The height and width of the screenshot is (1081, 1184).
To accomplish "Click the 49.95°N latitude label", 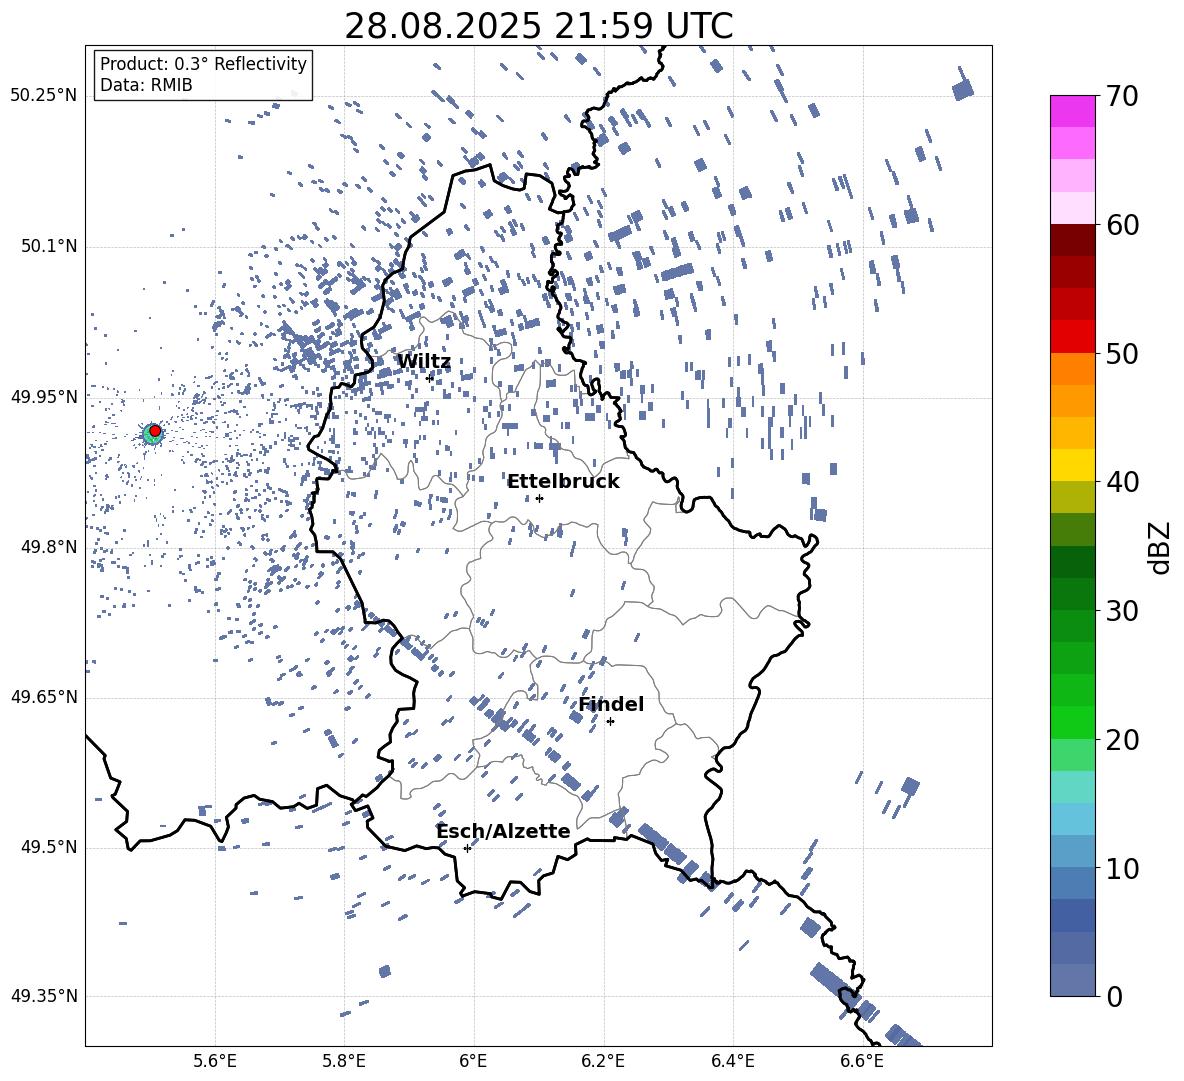I will tap(44, 397).
